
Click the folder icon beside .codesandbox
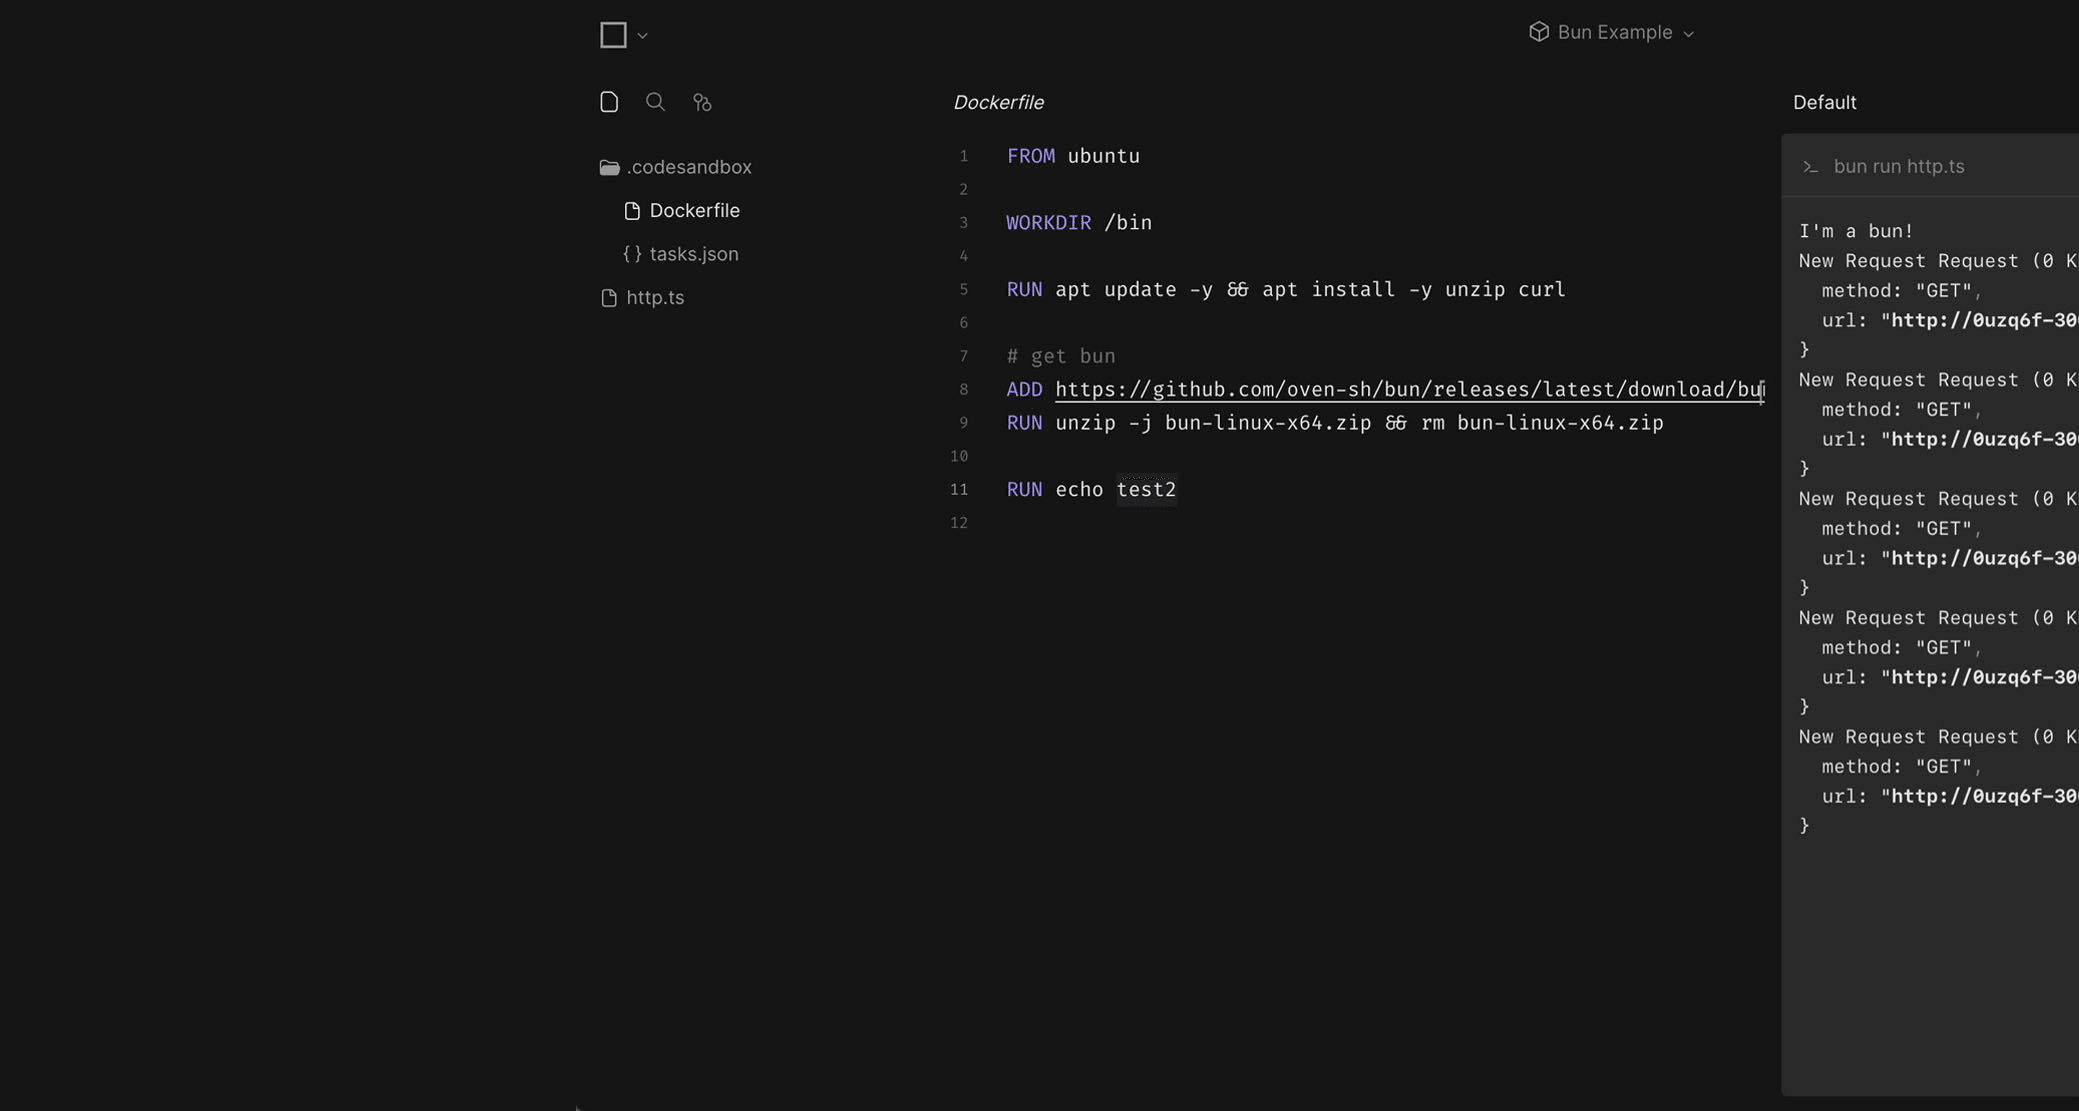point(609,166)
